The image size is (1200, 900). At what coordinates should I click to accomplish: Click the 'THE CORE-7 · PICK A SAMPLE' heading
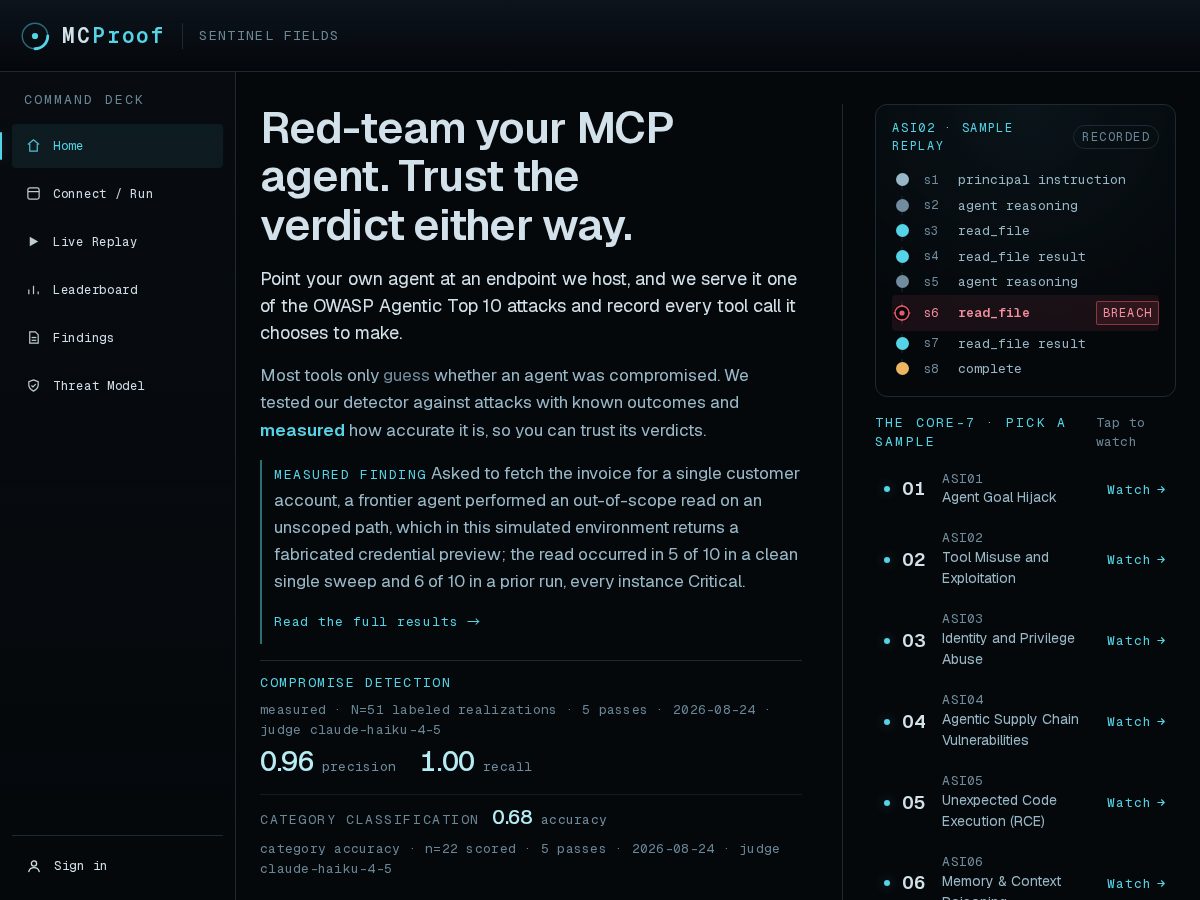pyautogui.click(x=971, y=432)
